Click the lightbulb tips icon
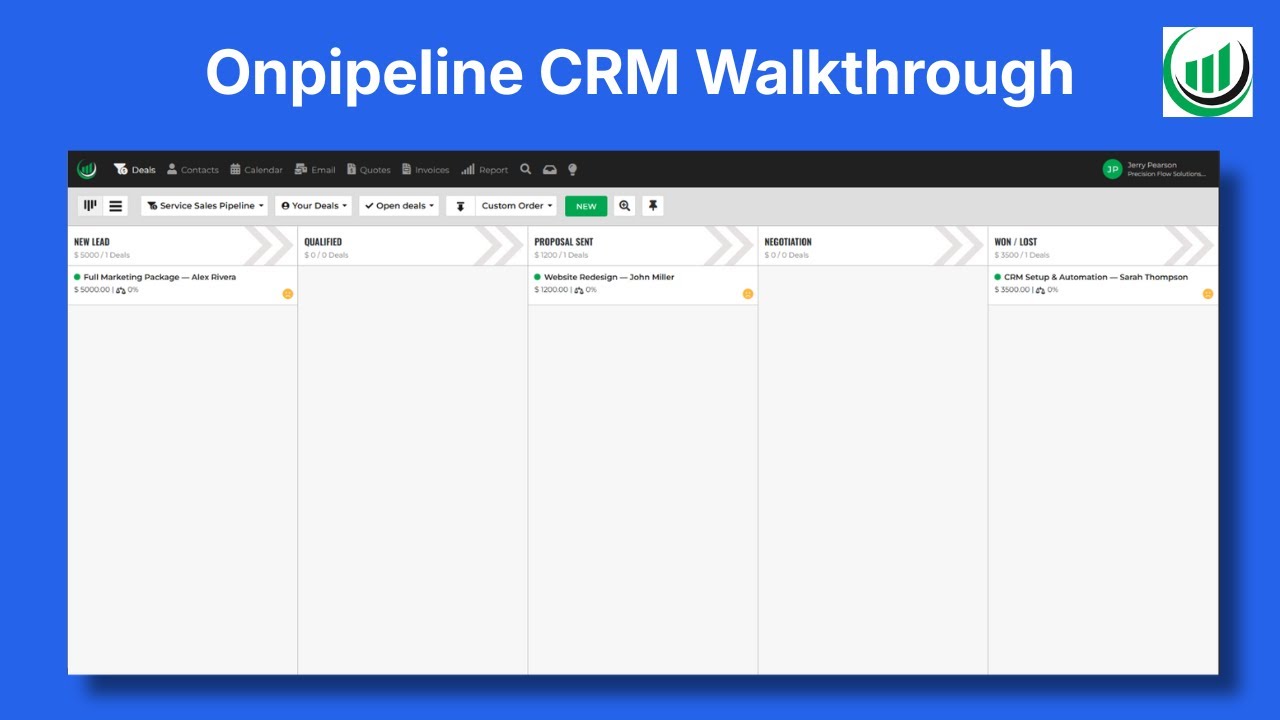Viewport: 1280px width, 720px height. 573,170
